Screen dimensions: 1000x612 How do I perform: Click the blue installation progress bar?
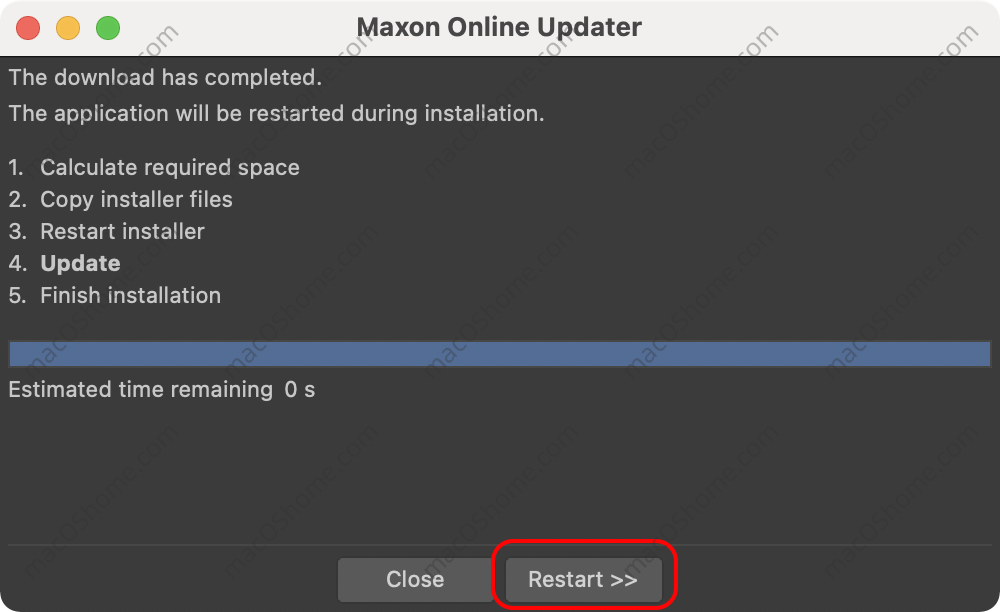(499, 354)
